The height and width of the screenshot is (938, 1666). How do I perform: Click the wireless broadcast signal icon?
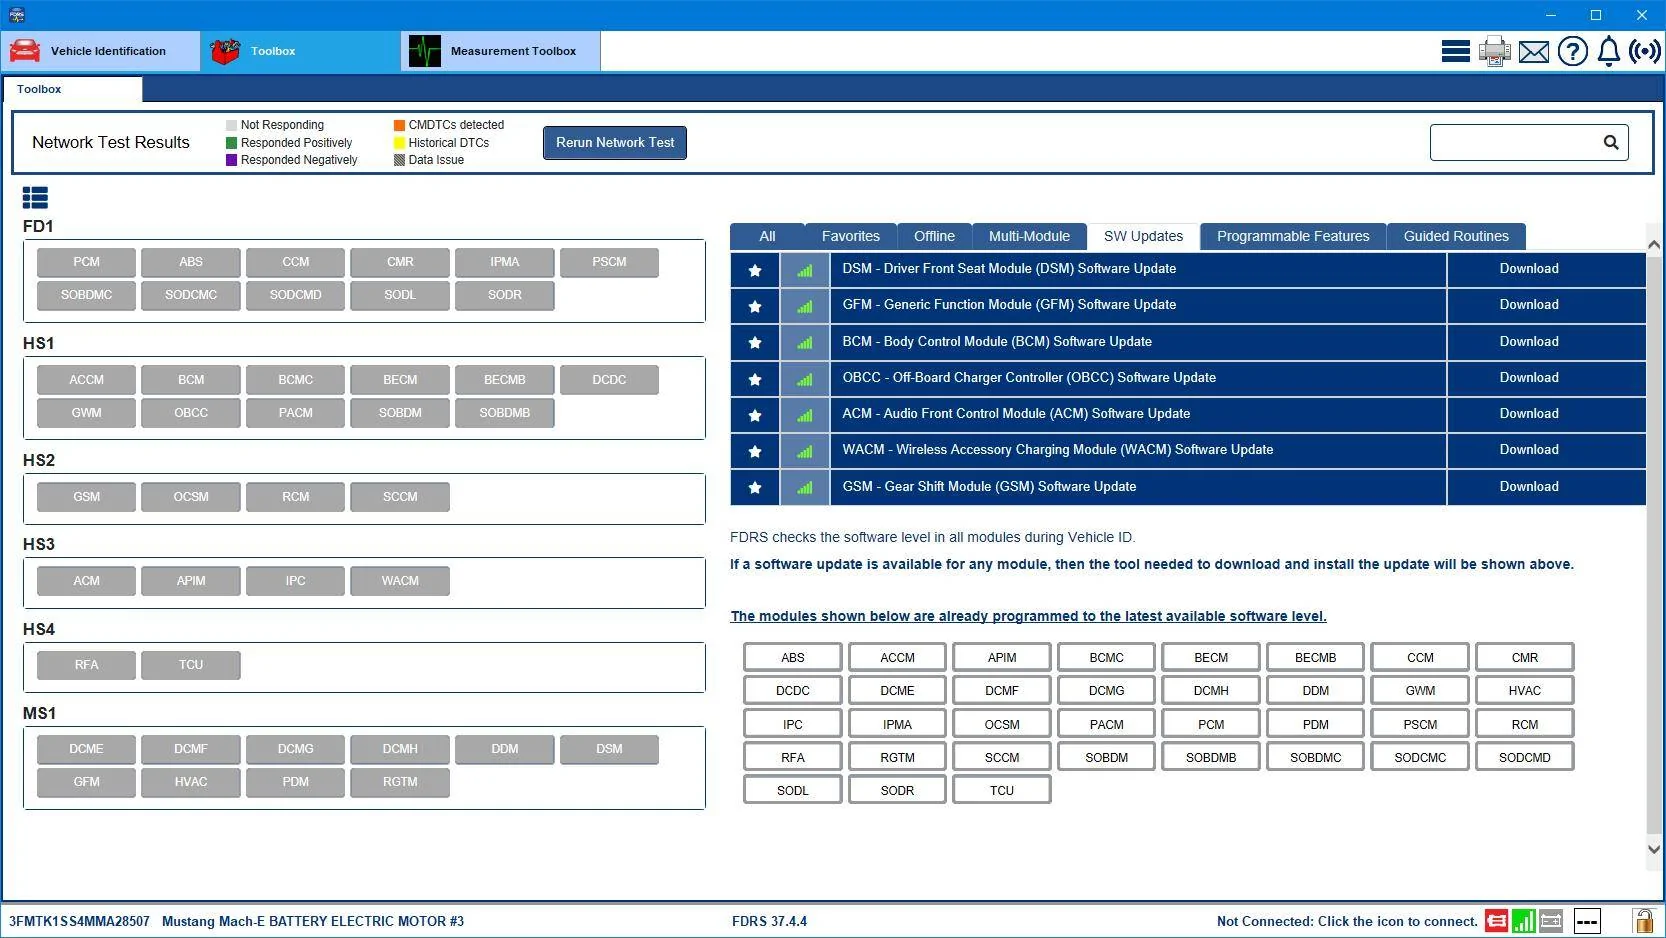click(x=1645, y=51)
